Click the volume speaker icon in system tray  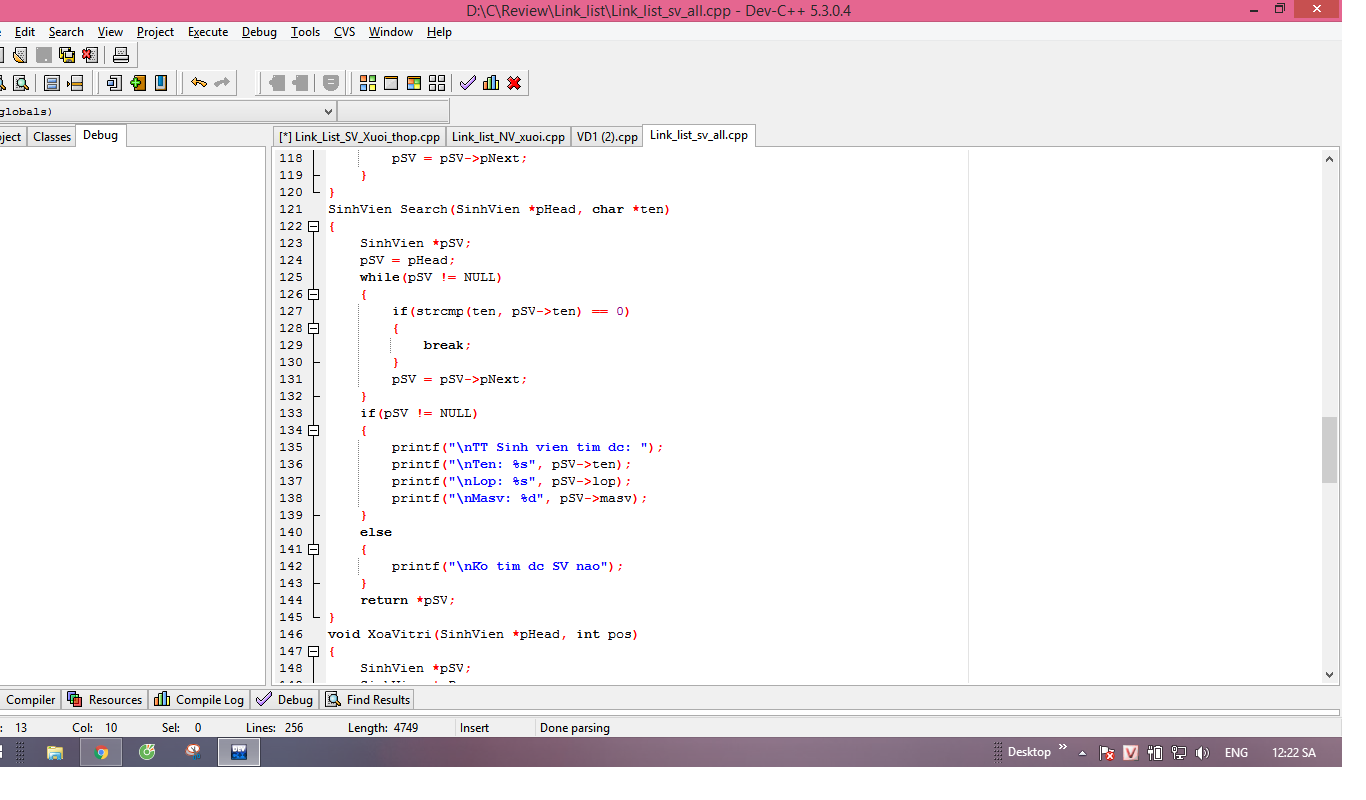1202,753
